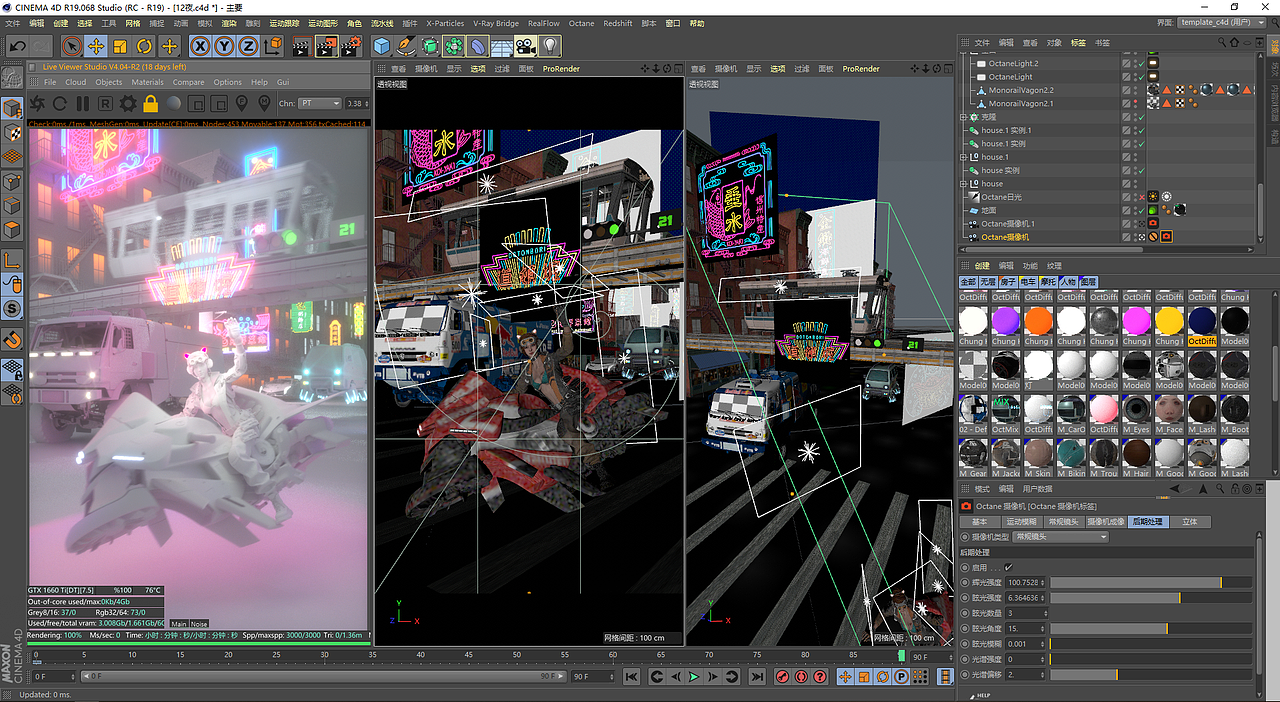
Task: Toggle Live Viewer resolution lock
Action: pos(150,104)
